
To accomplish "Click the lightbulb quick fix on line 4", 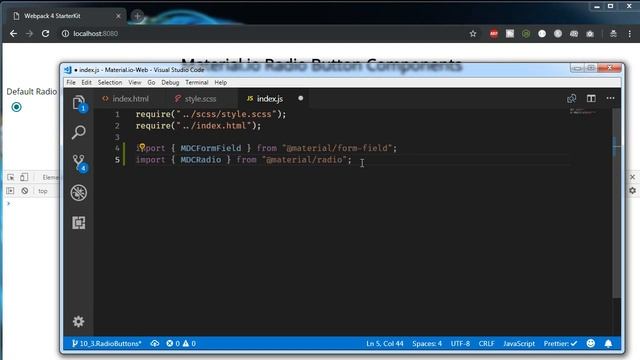I will pos(142,147).
